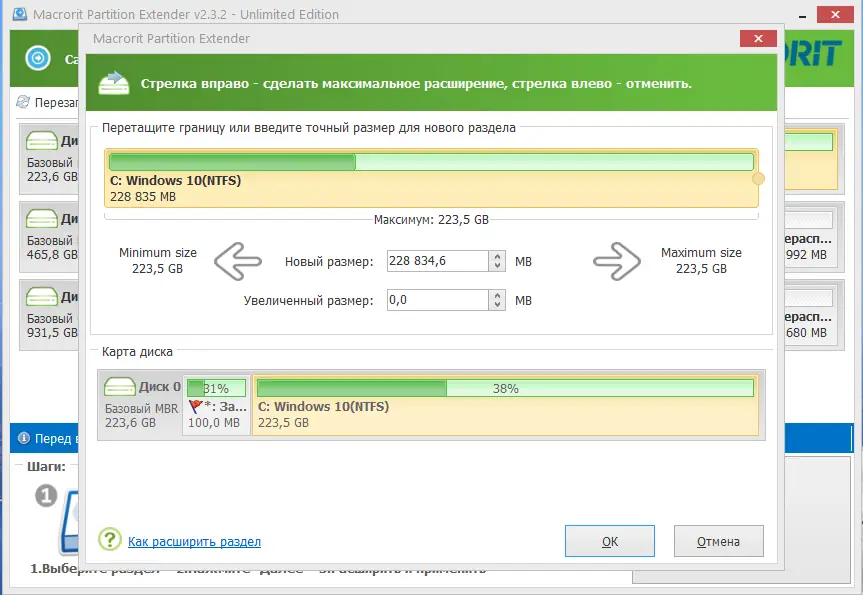
Task: Increase Новый размер with up spinner arrow
Action: pos(497,256)
